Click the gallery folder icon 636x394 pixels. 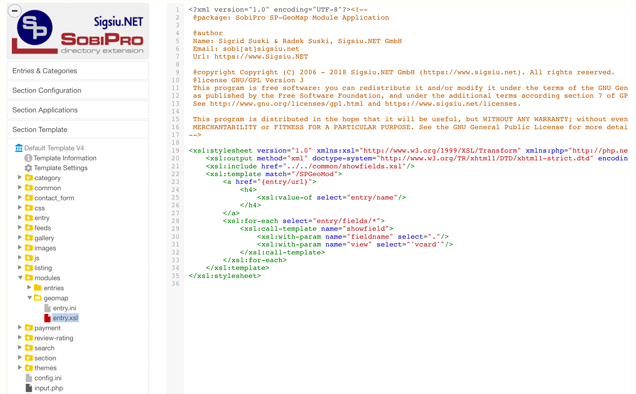click(x=29, y=237)
